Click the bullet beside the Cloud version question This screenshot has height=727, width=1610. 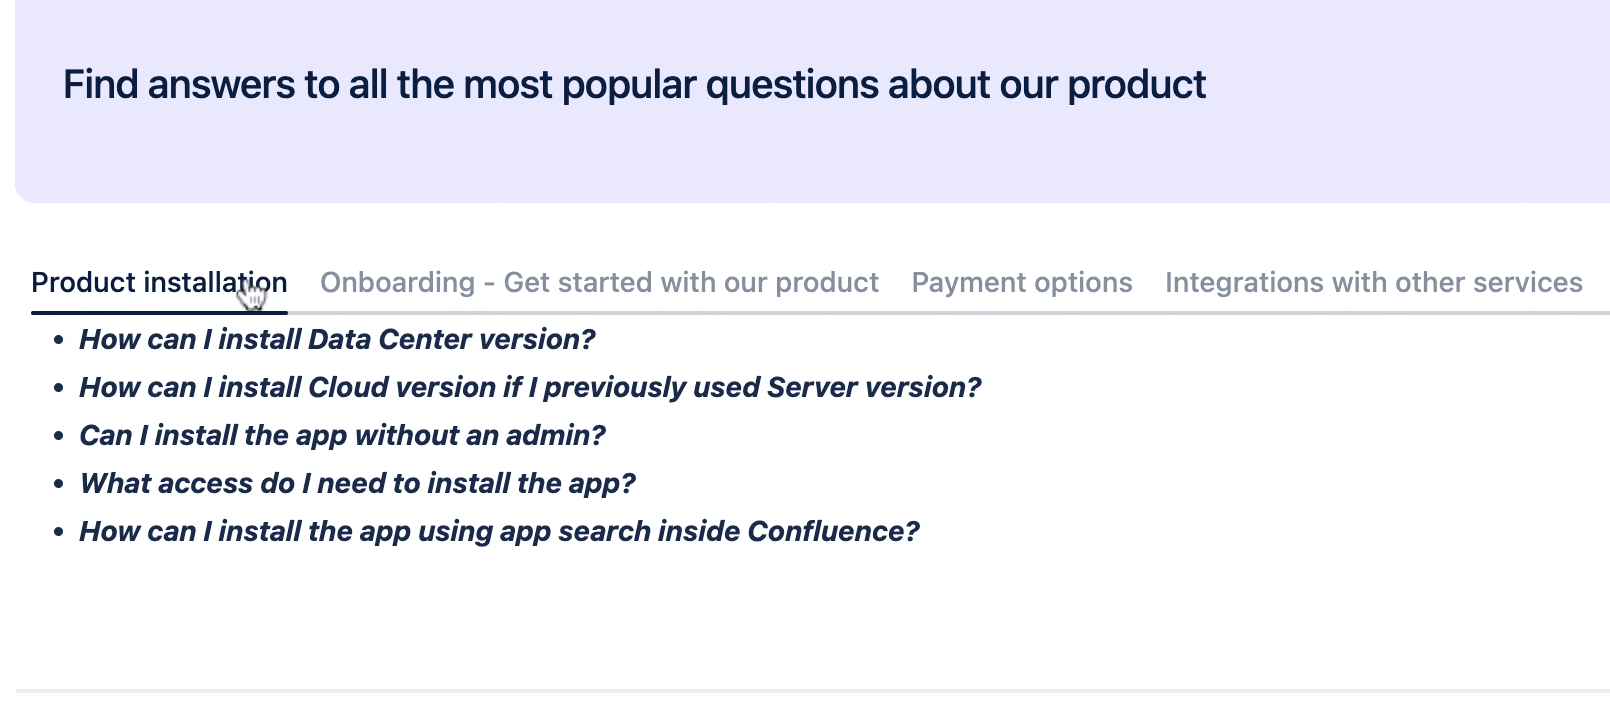(x=59, y=389)
